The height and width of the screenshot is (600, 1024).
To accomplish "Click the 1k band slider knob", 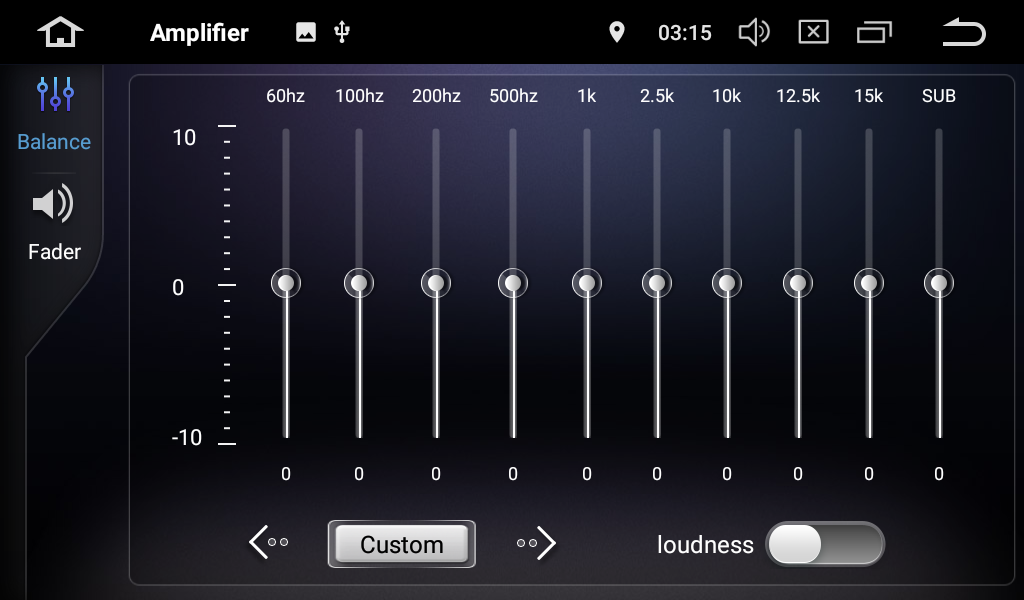I will [587, 283].
